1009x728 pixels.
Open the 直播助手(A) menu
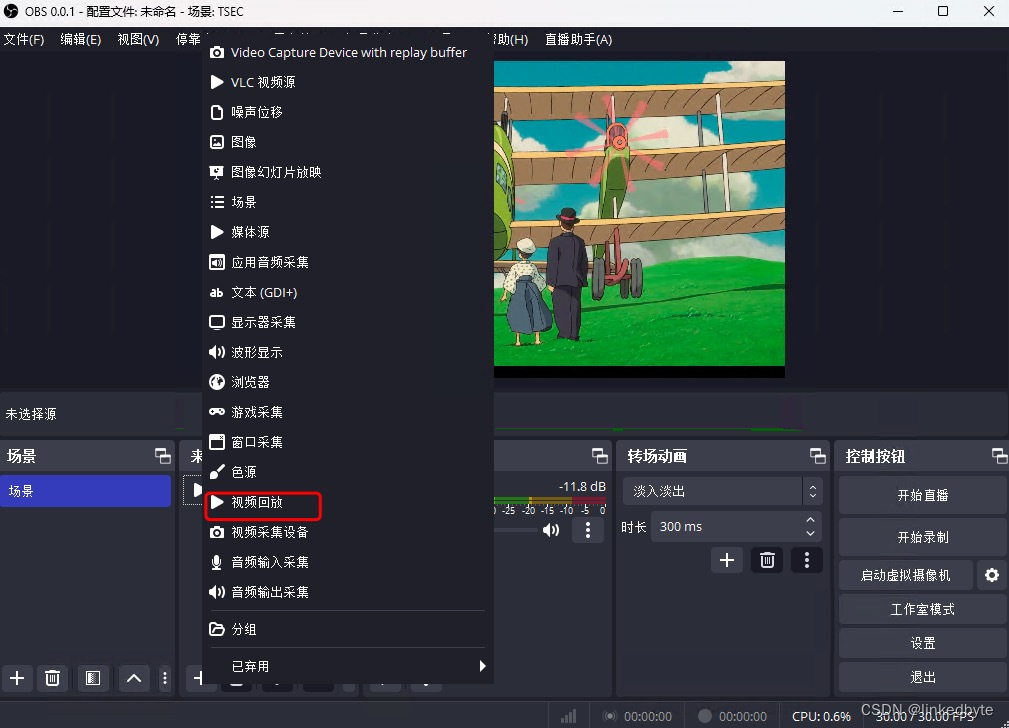click(x=578, y=39)
